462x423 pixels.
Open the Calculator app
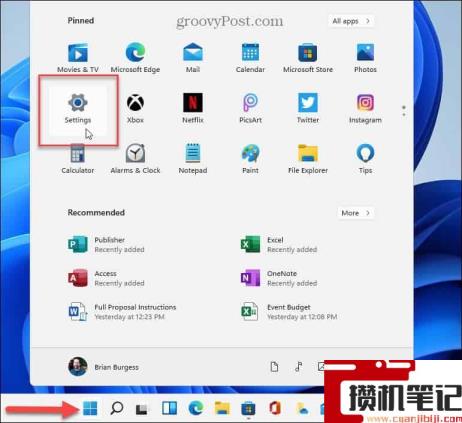click(x=78, y=159)
